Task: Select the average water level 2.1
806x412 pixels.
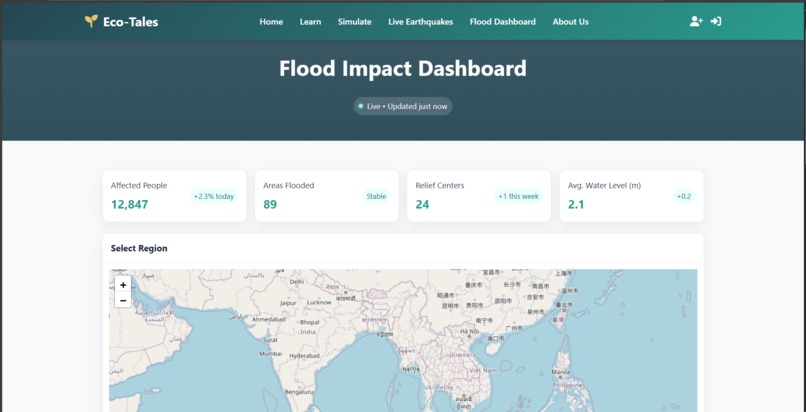Action: pos(576,204)
